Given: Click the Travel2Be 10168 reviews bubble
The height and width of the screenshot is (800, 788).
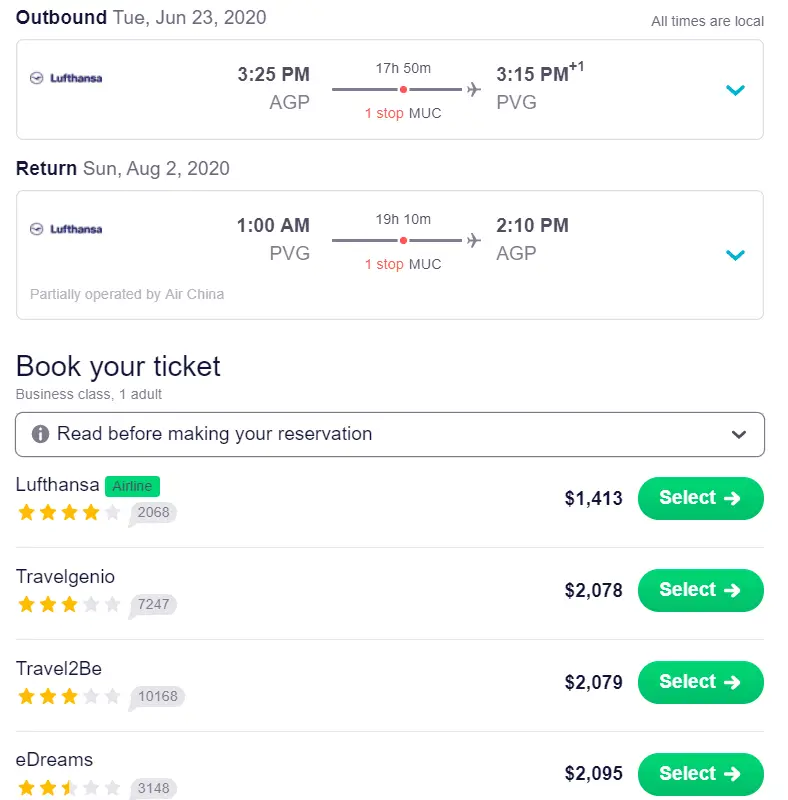Looking at the screenshot, I should [157, 697].
